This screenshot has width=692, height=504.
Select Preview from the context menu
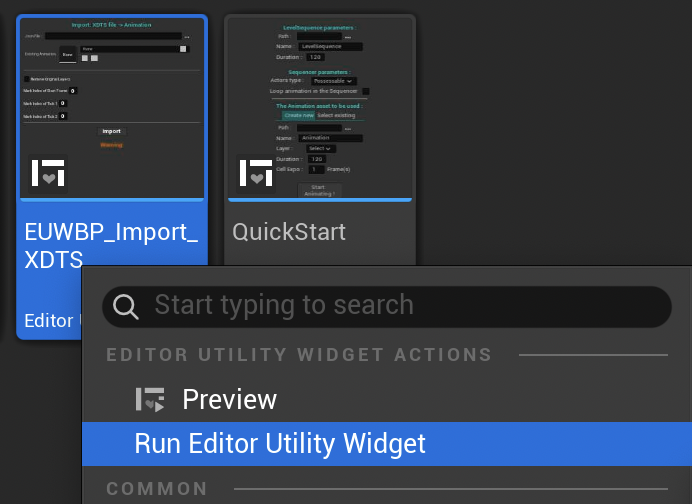pyautogui.click(x=229, y=400)
